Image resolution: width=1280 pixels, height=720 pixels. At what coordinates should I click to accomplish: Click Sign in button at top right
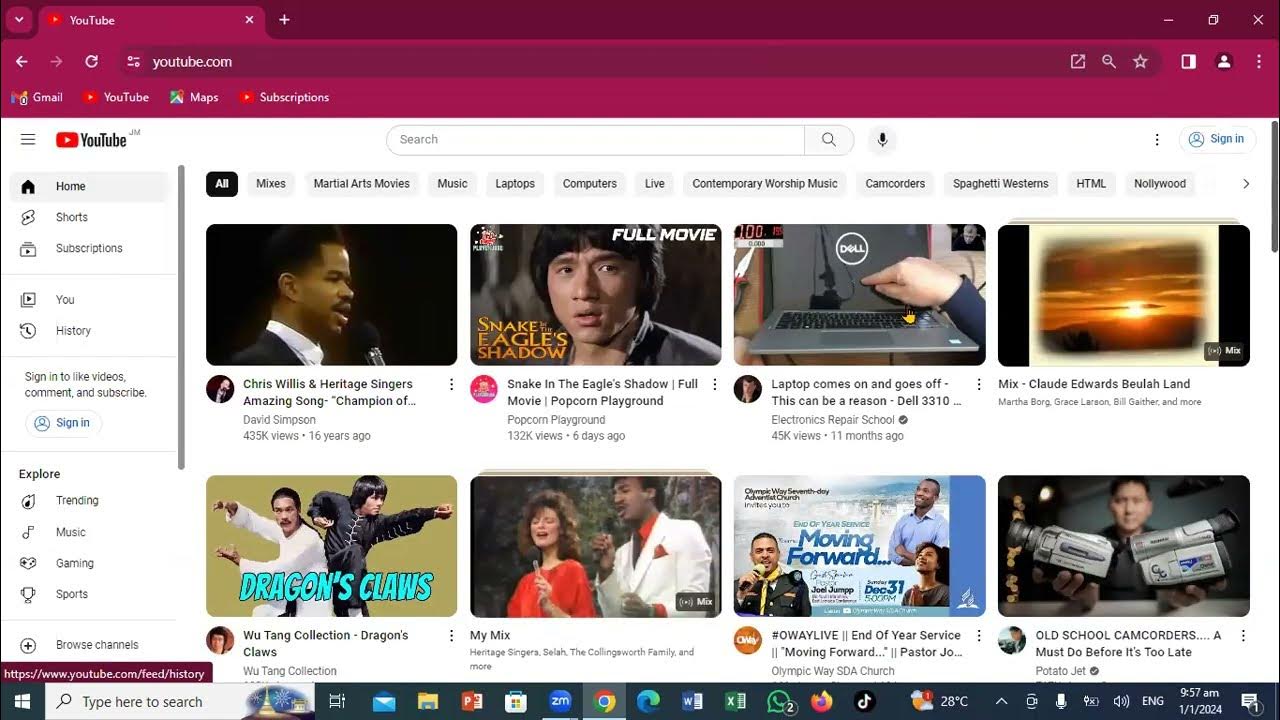[1217, 140]
